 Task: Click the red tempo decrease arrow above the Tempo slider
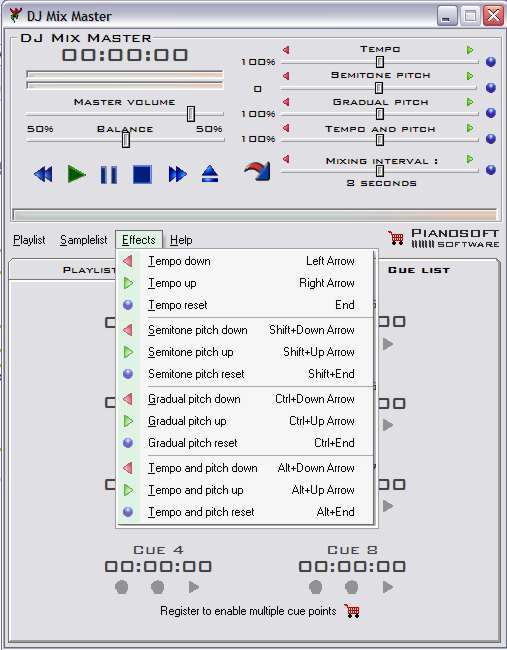tap(286, 50)
